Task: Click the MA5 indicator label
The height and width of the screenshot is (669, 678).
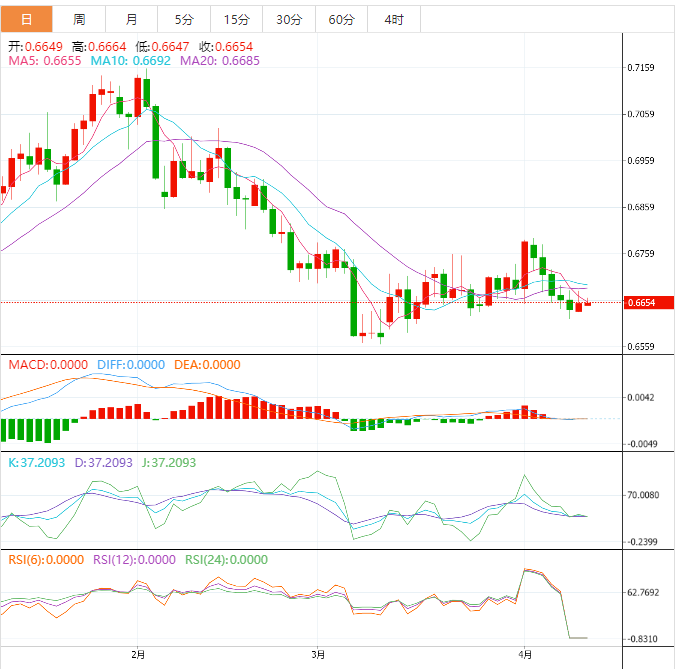Action: 45,61
